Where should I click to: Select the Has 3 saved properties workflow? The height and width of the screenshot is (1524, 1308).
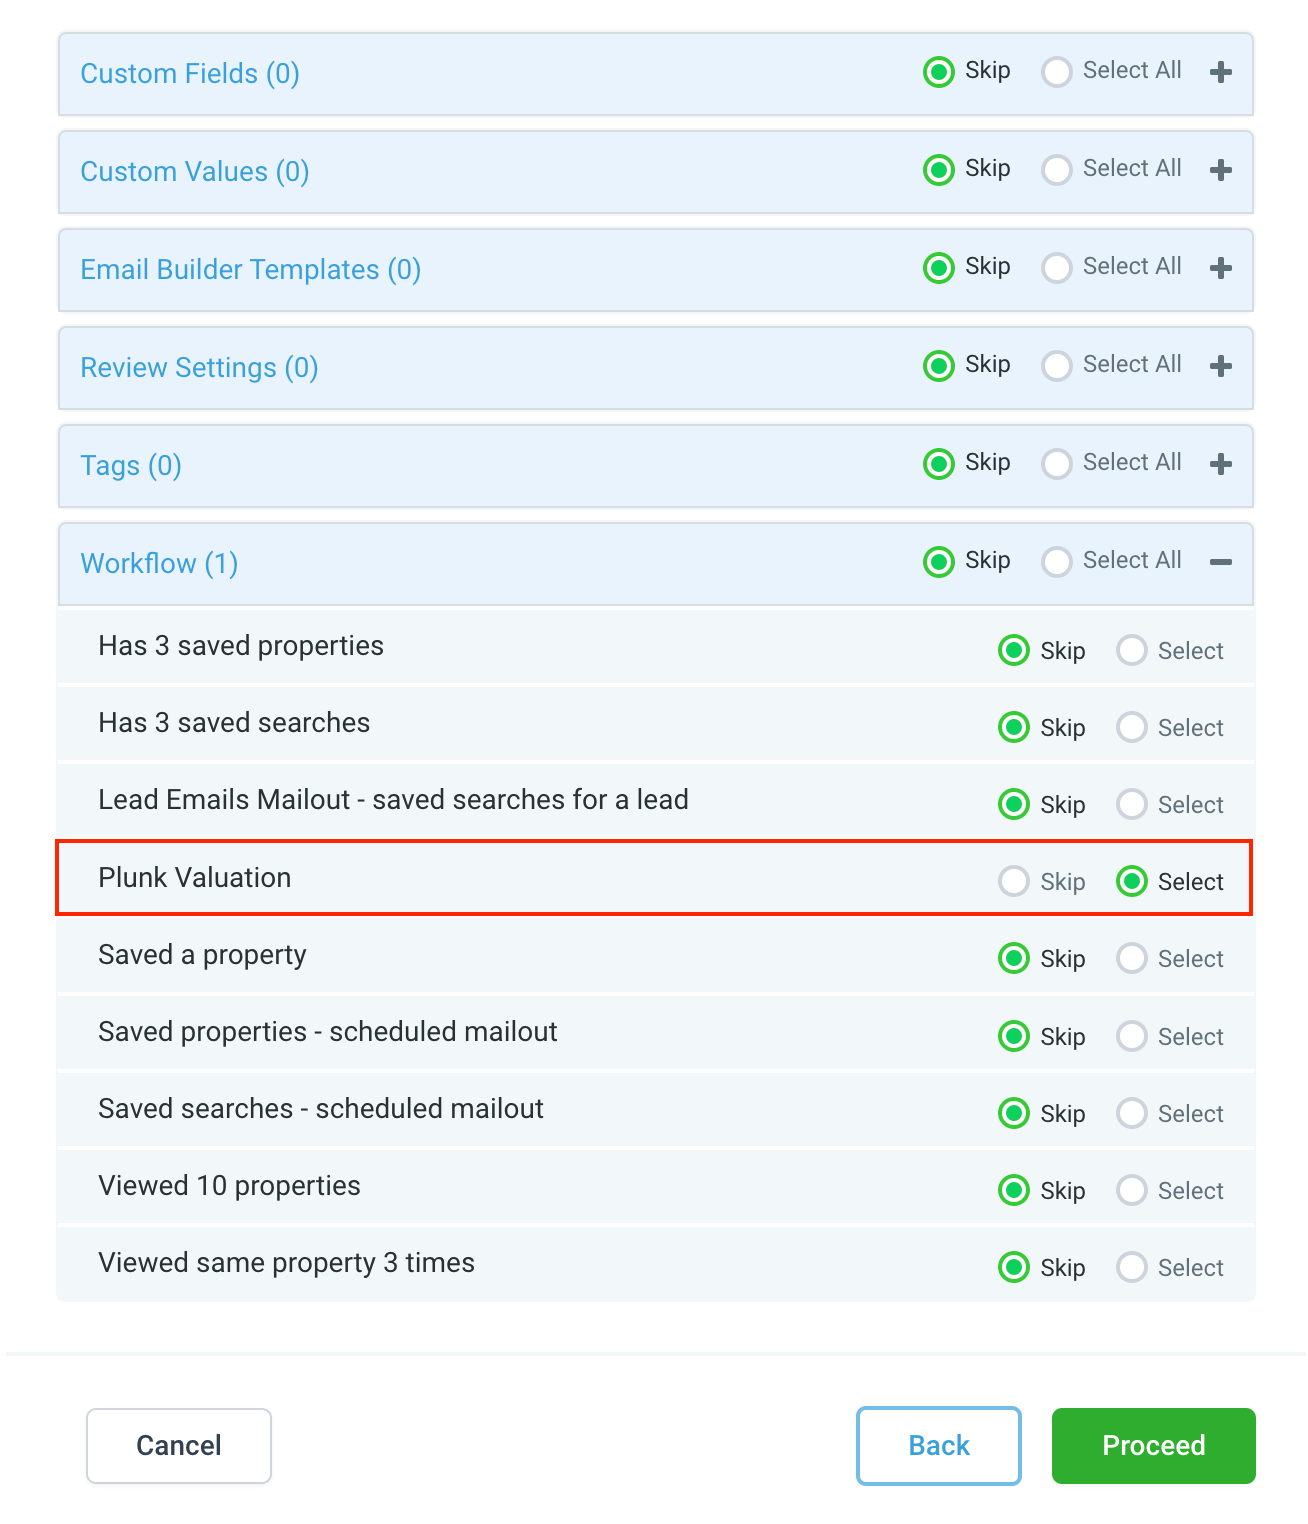(x=1132, y=650)
